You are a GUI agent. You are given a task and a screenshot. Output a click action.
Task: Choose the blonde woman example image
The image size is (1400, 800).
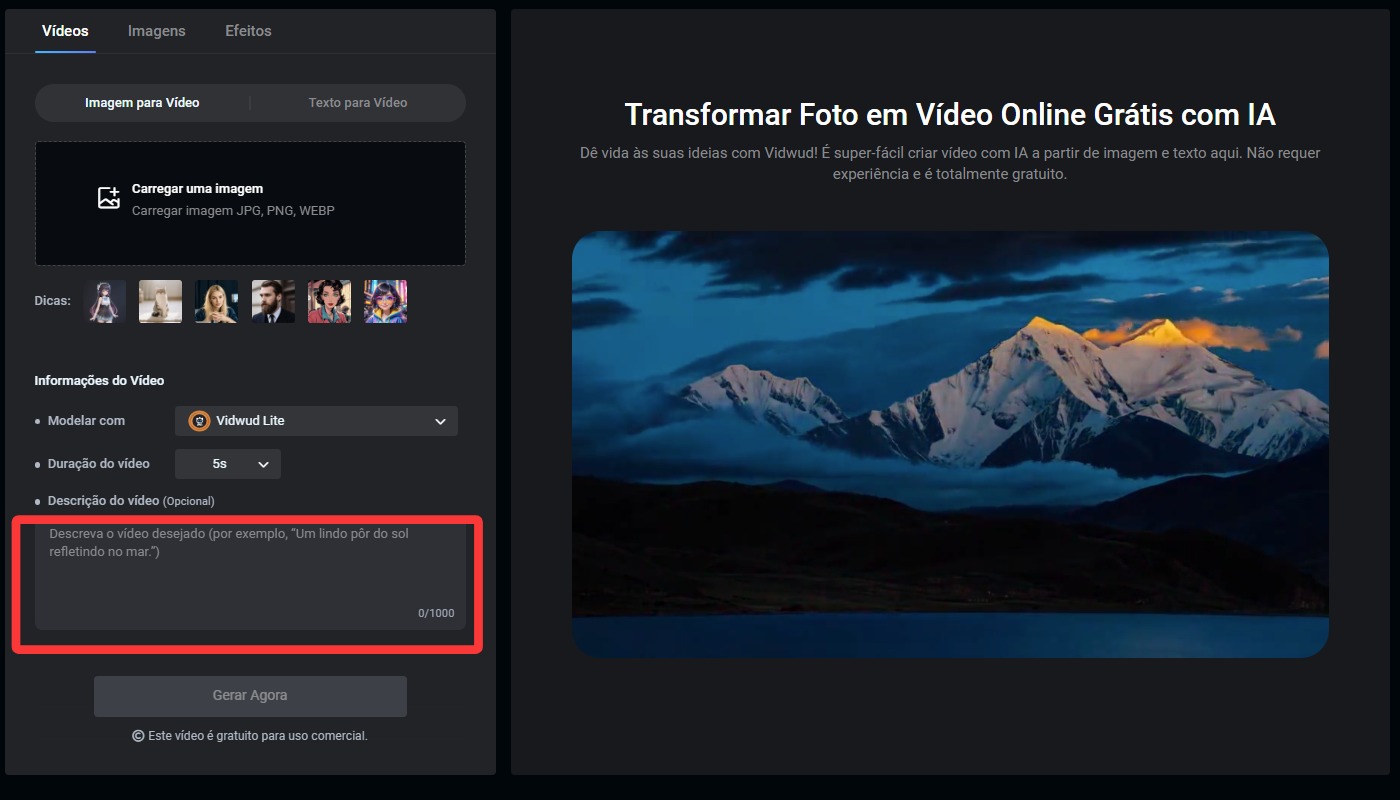pos(216,301)
